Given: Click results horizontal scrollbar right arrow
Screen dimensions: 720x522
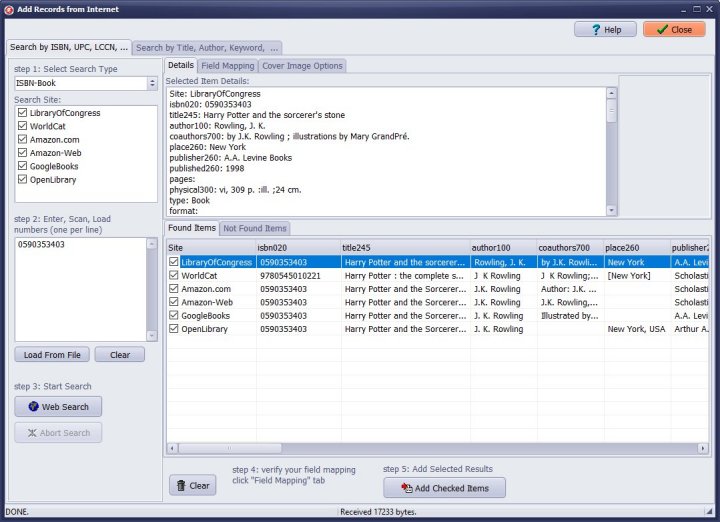Looking at the screenshot, I should pyautogui.click(x=703, y=448).
